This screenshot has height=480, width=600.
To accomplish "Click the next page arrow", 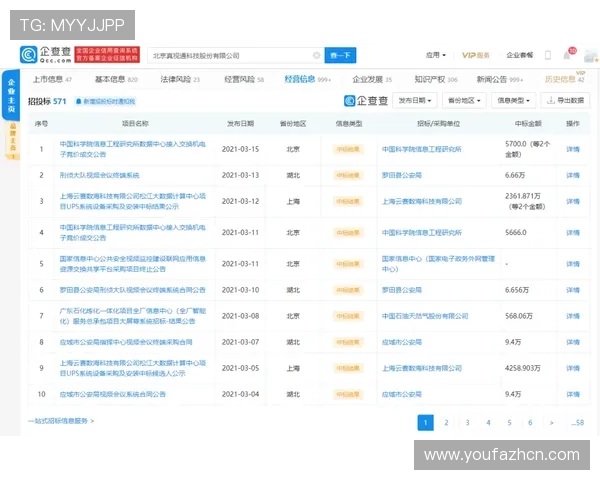I will 551,423.
